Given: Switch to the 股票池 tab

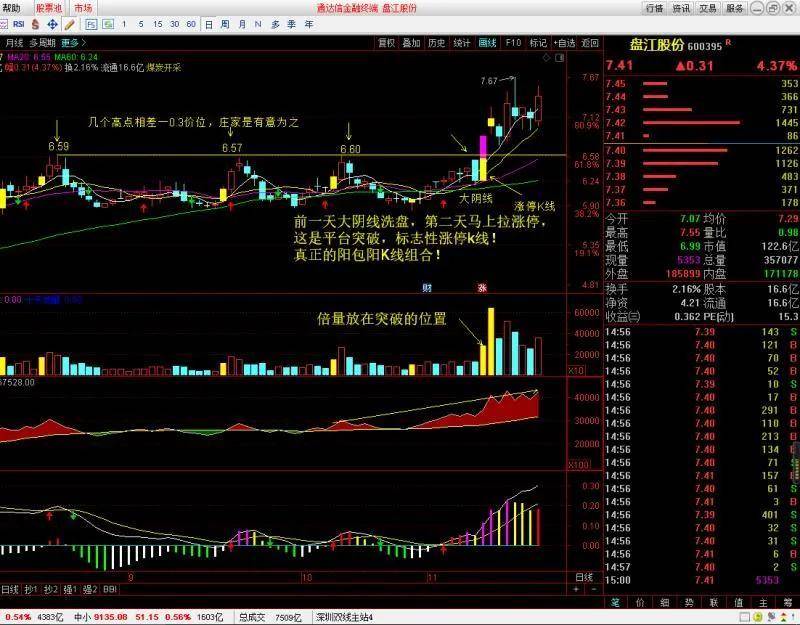Looking at the screenshot, I should pyautogui.click(x=49, y=8).
